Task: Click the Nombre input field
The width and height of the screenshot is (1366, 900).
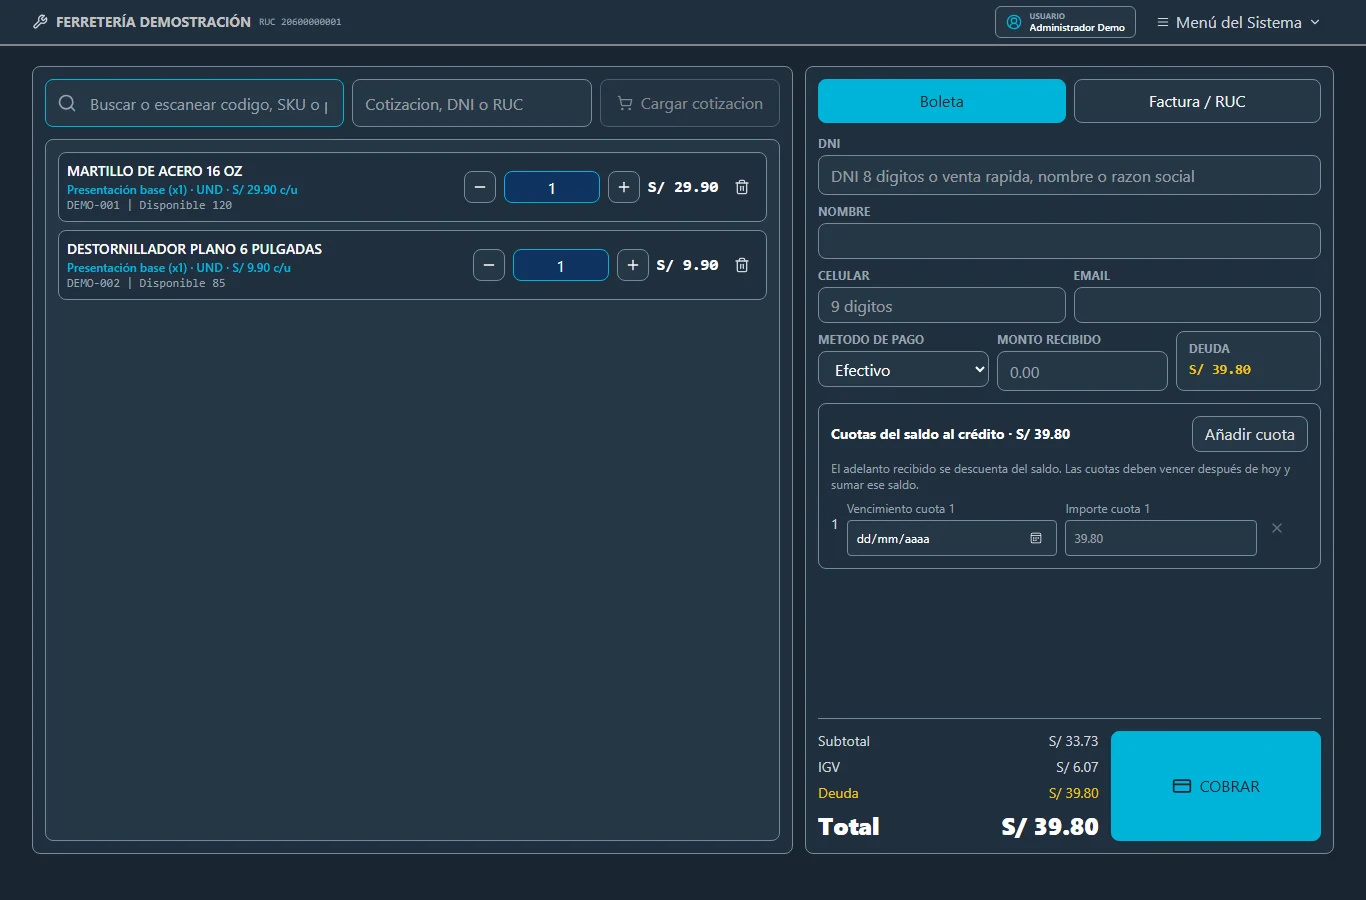Action: 1069,241
